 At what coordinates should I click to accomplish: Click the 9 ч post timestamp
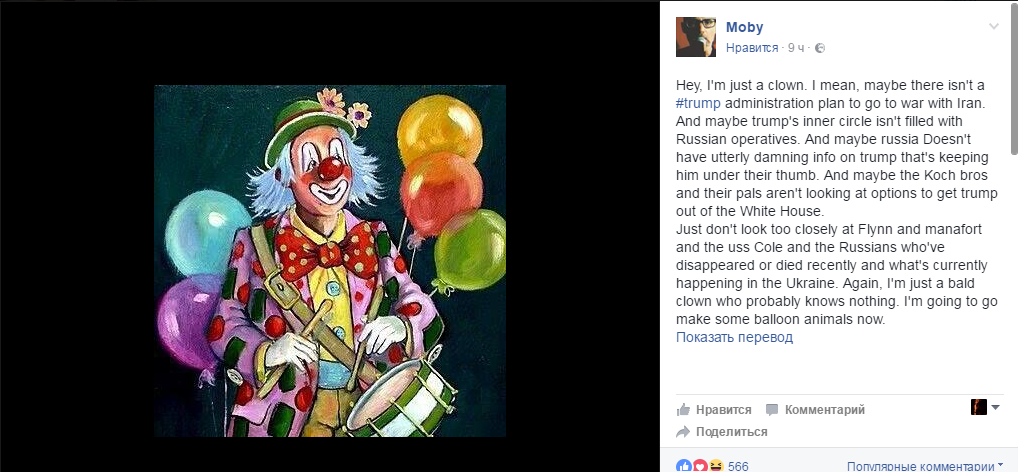[x=797, y=47]
